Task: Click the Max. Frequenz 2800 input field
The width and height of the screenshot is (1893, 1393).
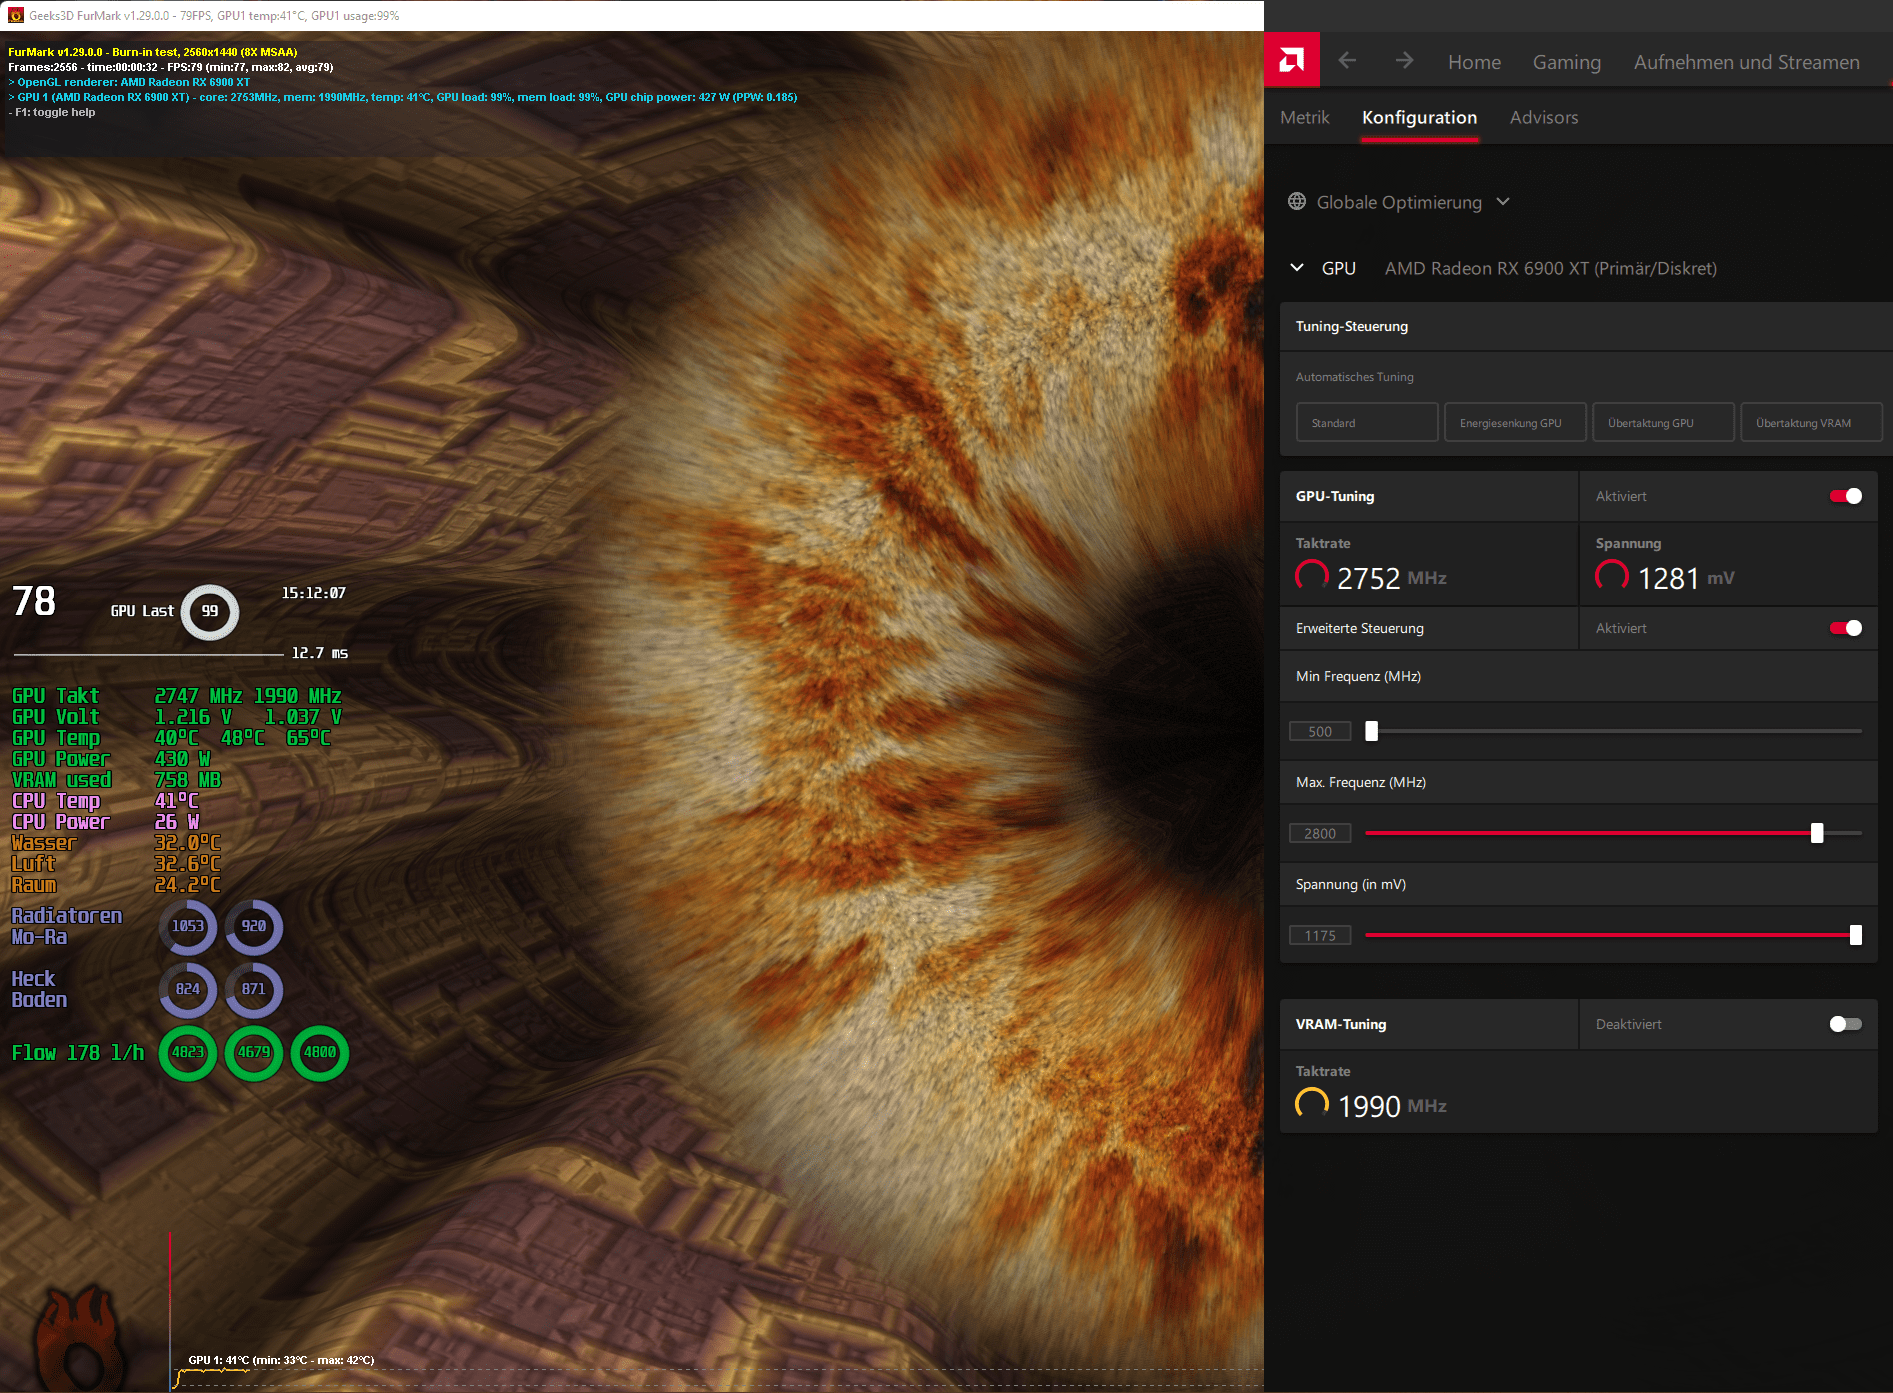Action: 1320,833
